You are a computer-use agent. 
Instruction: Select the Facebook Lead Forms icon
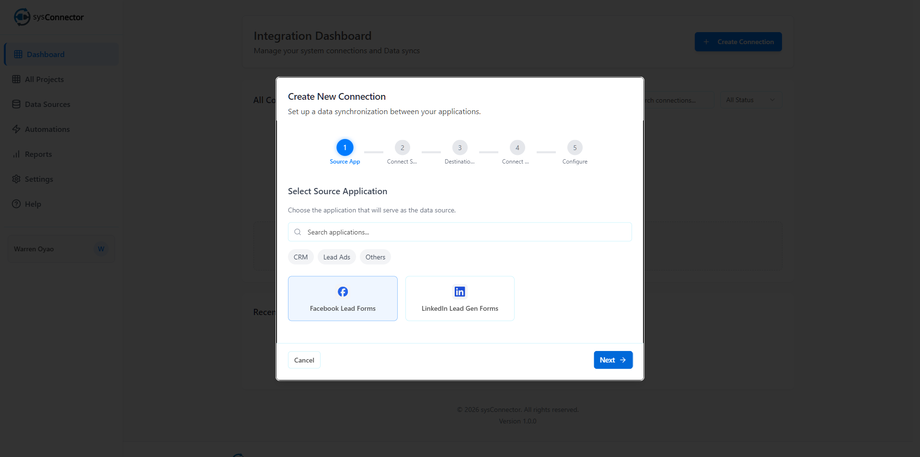click(343, 292)
